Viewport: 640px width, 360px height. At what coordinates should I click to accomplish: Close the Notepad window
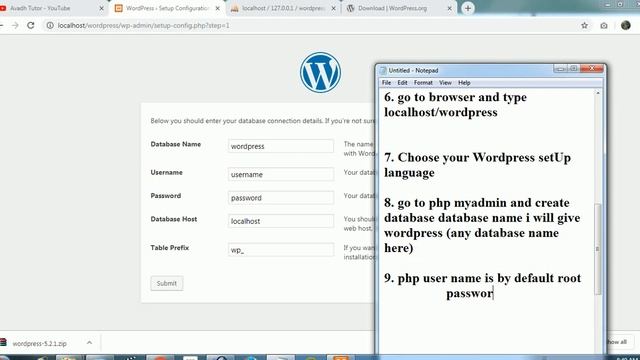pyautogui.click(x=592, y=69)
